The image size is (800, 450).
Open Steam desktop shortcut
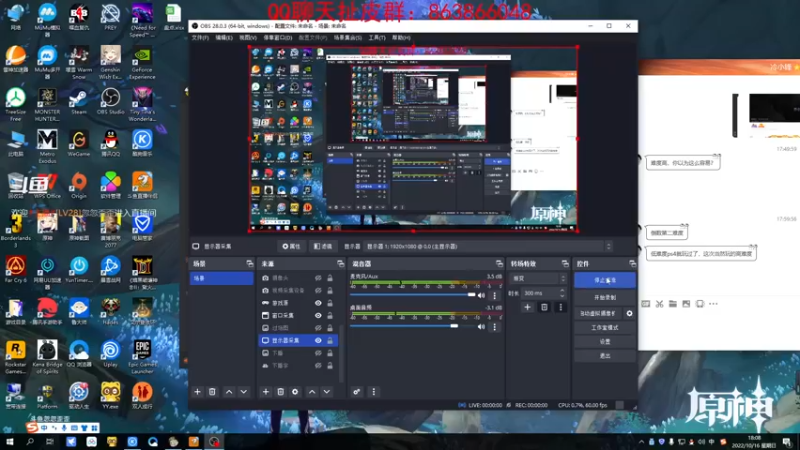(x=79, y=102)
